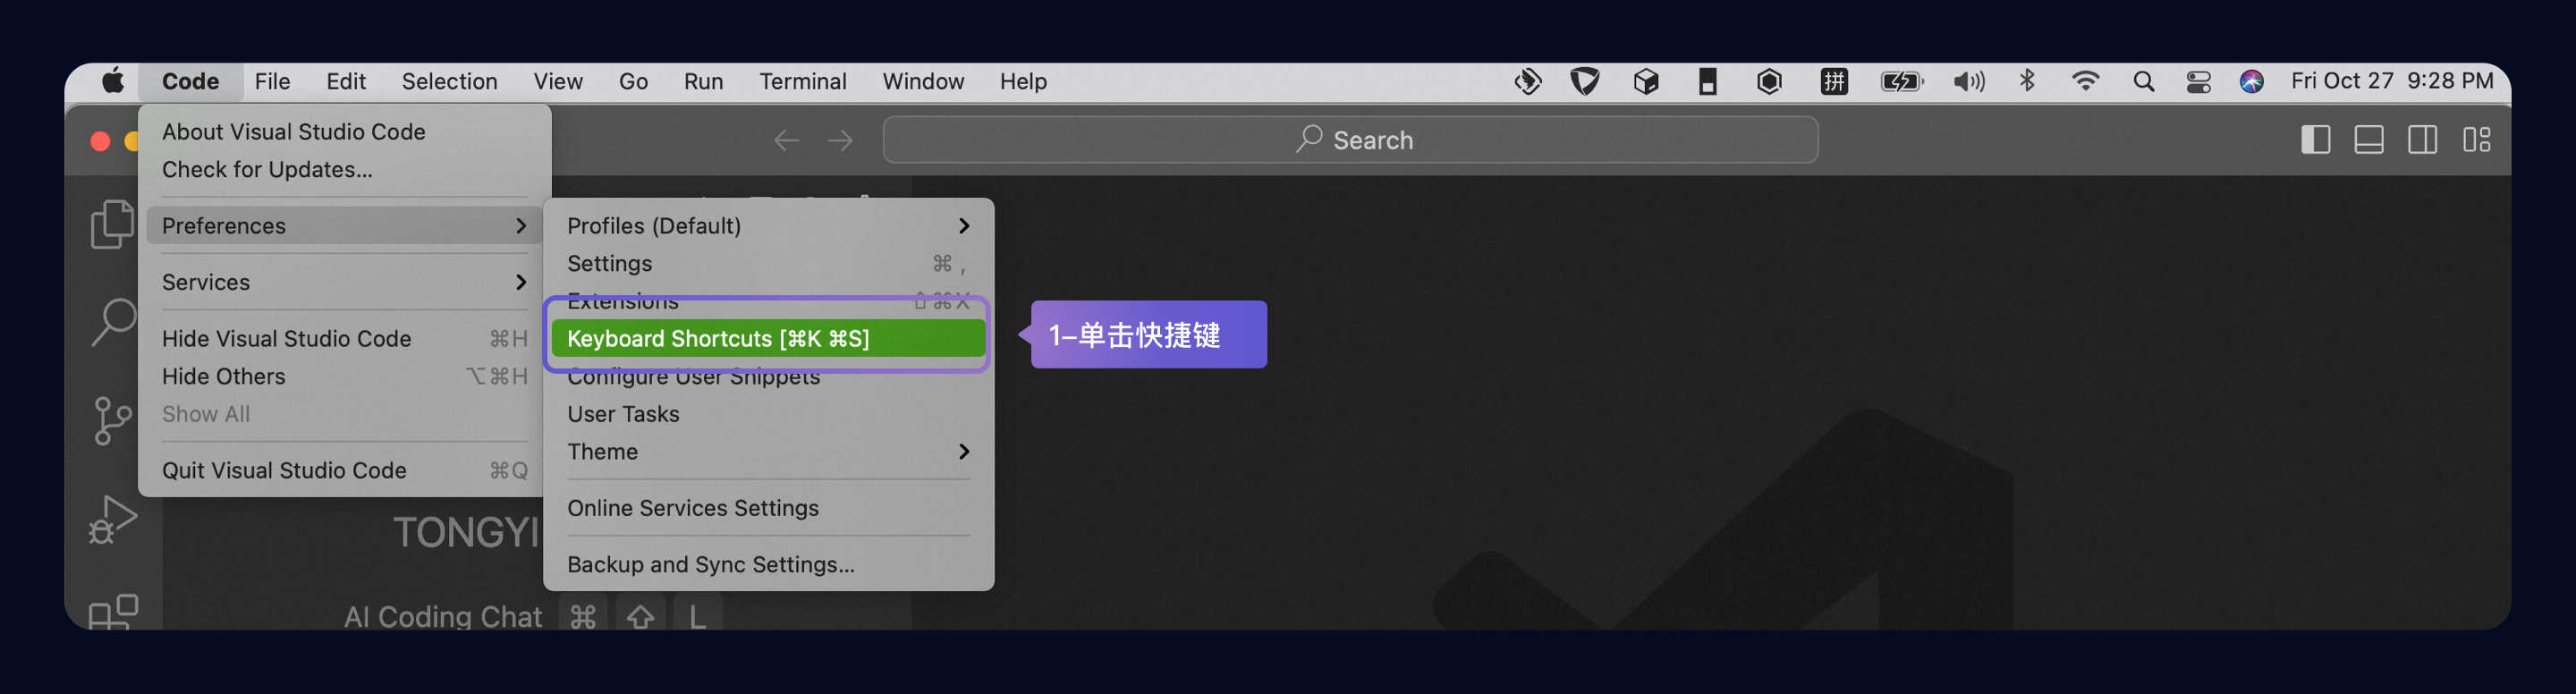The width and height of the screenshot is (2576, 694).
Task: Click the battery charging icon
Action: pyautogui.click(x=1901, y=82)
